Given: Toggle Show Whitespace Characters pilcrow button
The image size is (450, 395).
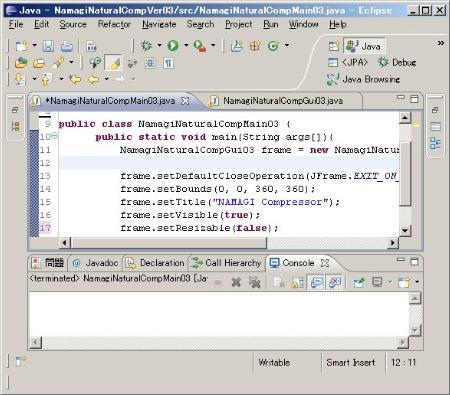Looking at the screenshot, I should click(168, 63).
